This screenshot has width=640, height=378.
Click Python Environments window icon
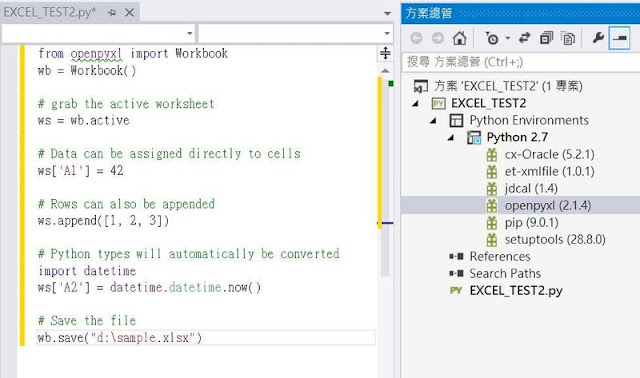(456, 120)
